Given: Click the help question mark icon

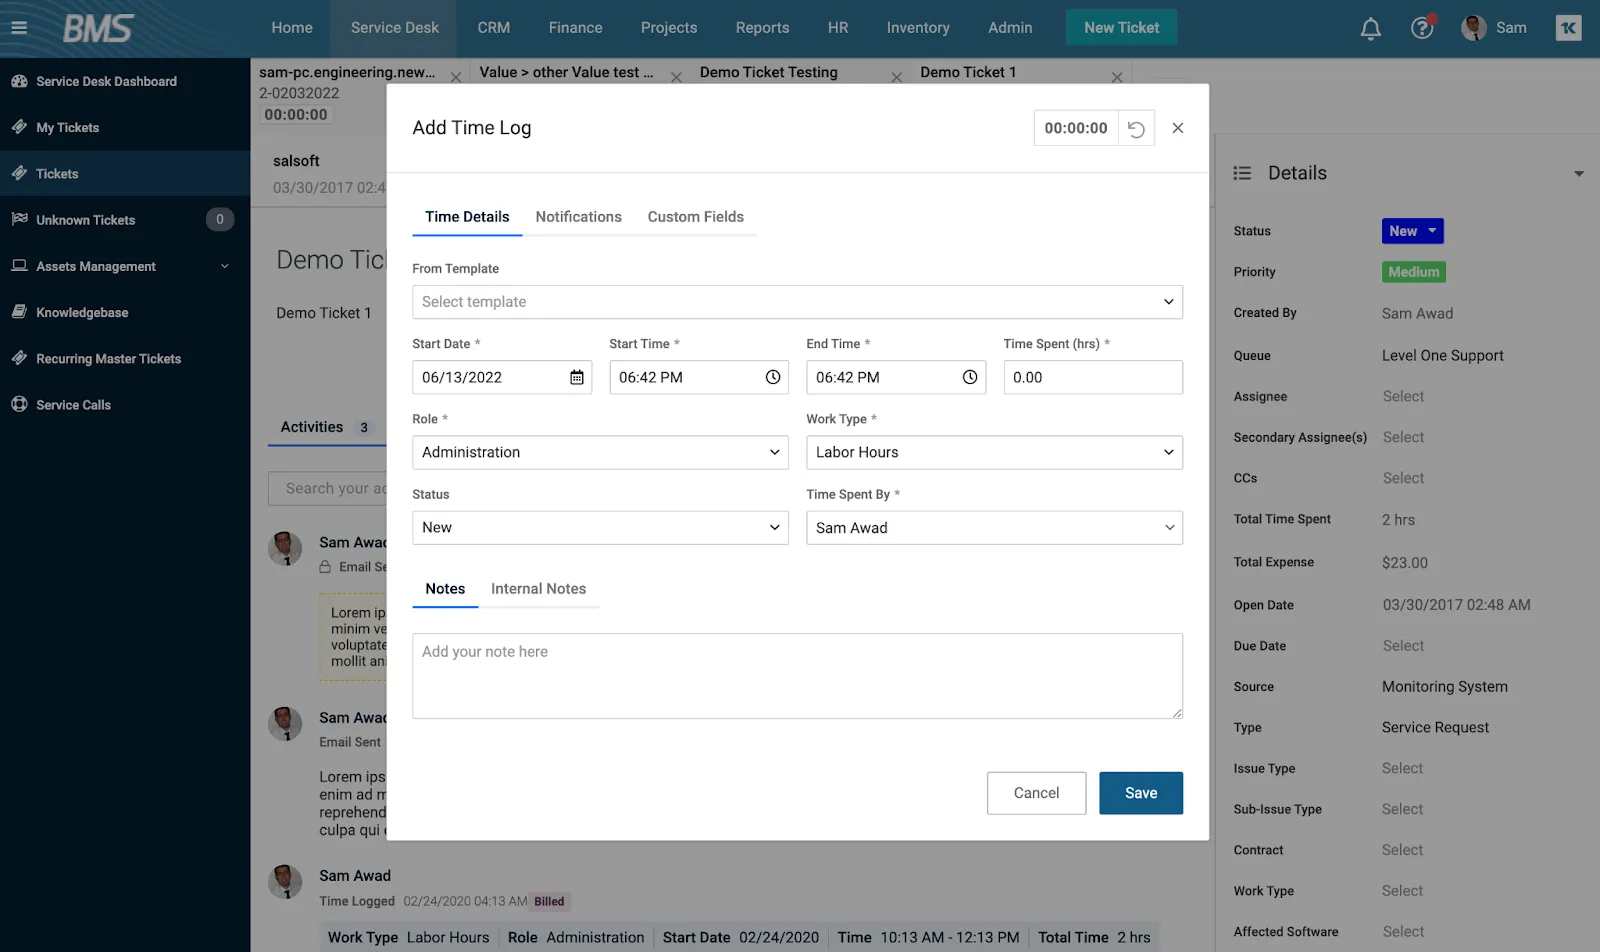Looking at the screenshot, I should tap(1421, 28).
